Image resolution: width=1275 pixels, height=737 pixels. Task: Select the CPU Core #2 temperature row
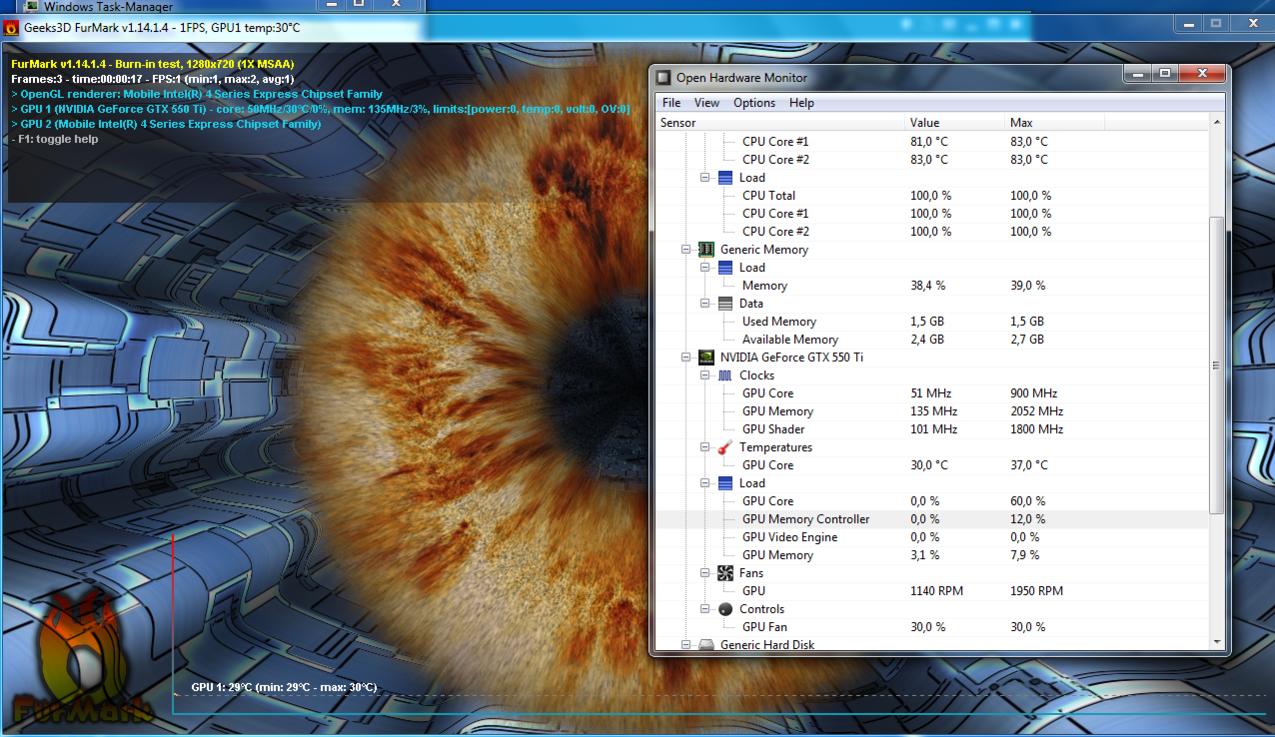[930, 160]
